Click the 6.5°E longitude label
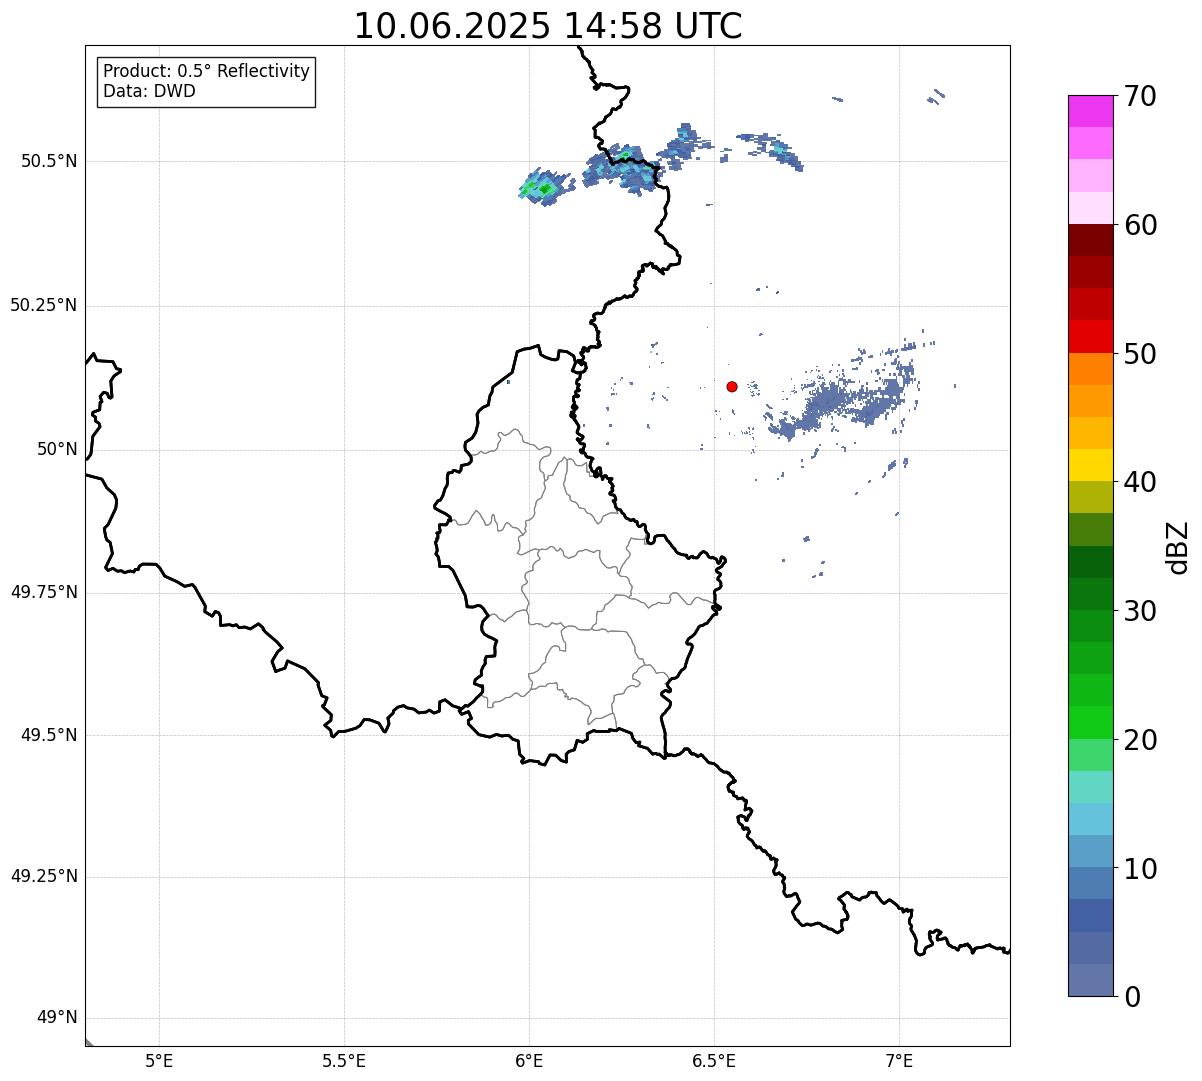Screen dimensions: 1202x1081 click(x=714, y=1061)
